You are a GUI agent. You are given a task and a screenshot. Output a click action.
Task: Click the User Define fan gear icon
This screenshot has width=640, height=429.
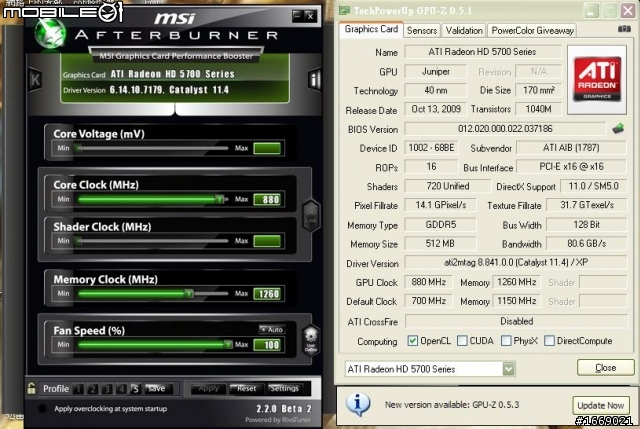[x=311, y=340]
